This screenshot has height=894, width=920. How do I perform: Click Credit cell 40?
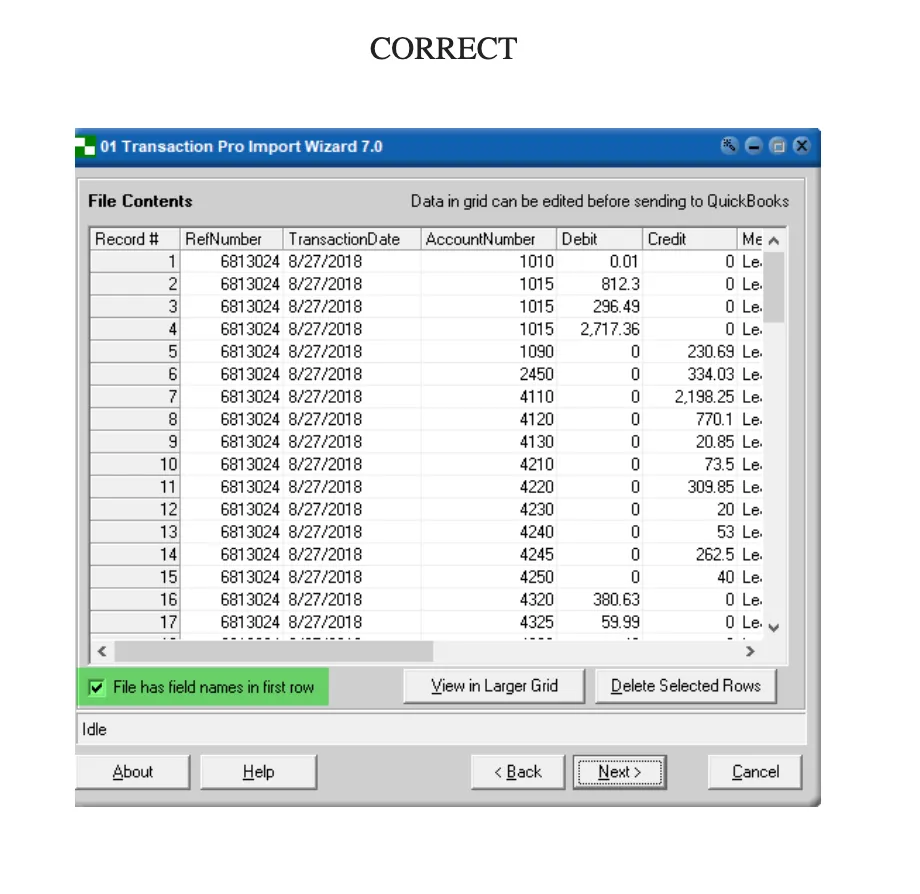(x=689, y=577)
